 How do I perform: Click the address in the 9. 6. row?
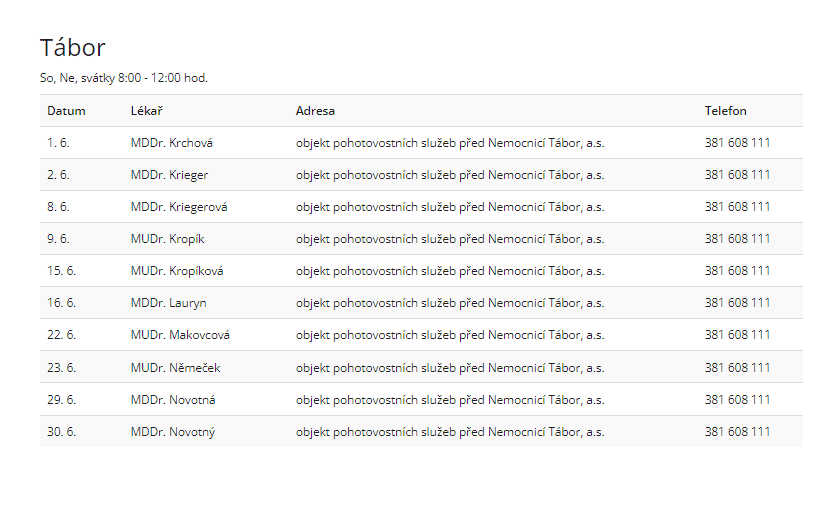tap(449, 239)
